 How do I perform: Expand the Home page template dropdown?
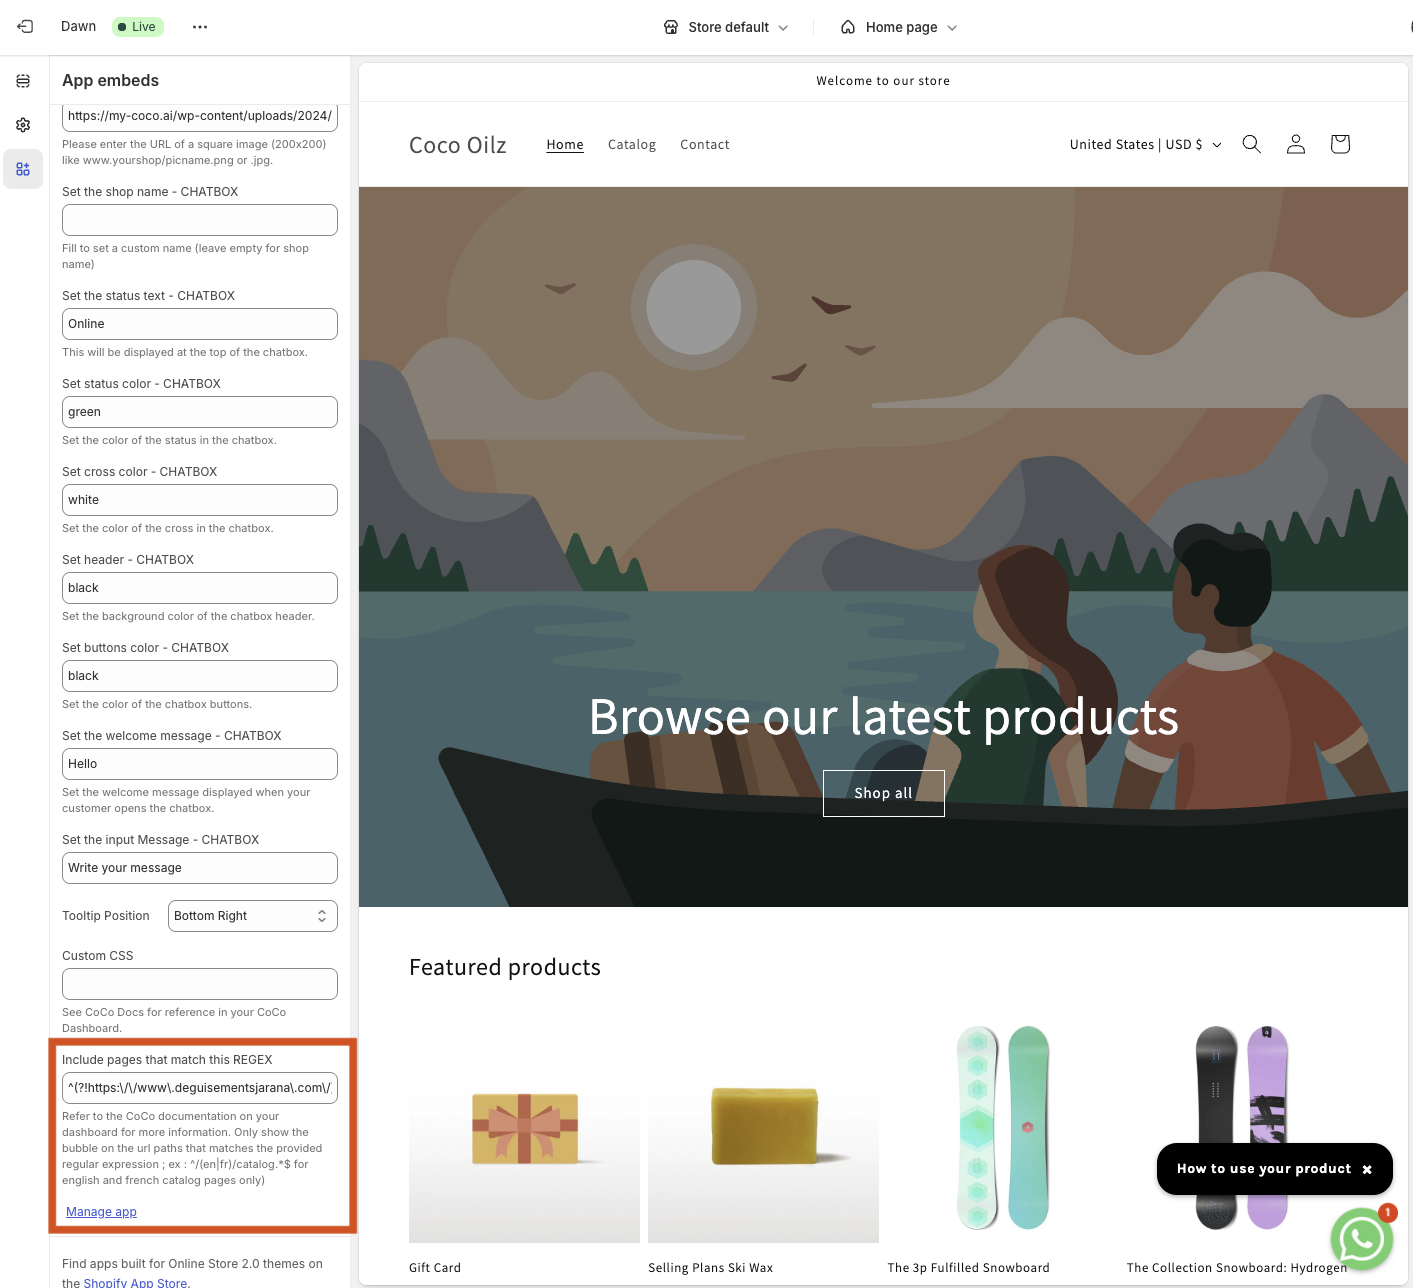[899, 27]
